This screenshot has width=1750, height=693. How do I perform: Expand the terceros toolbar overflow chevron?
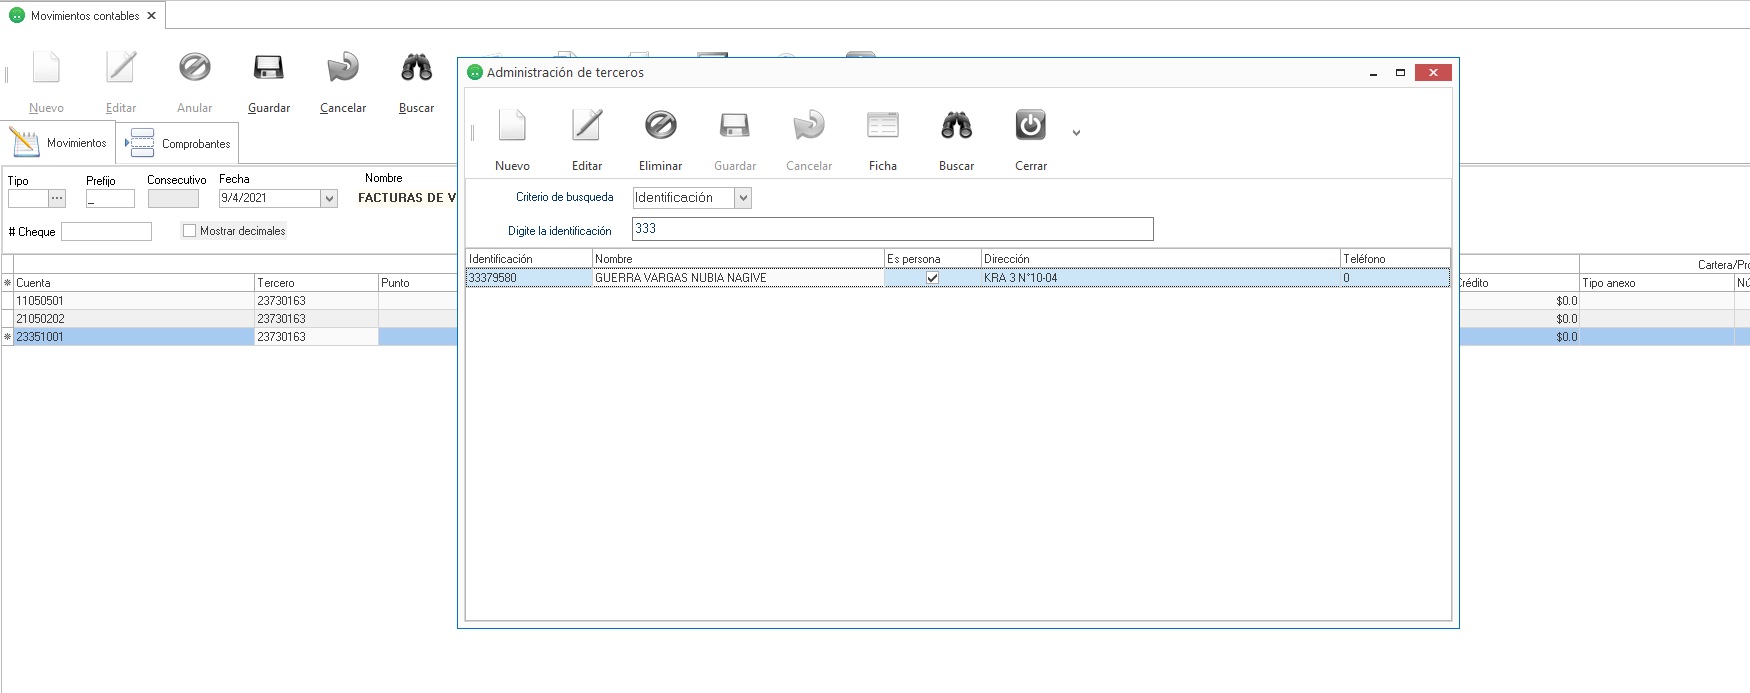click(x=1076, y=133)
